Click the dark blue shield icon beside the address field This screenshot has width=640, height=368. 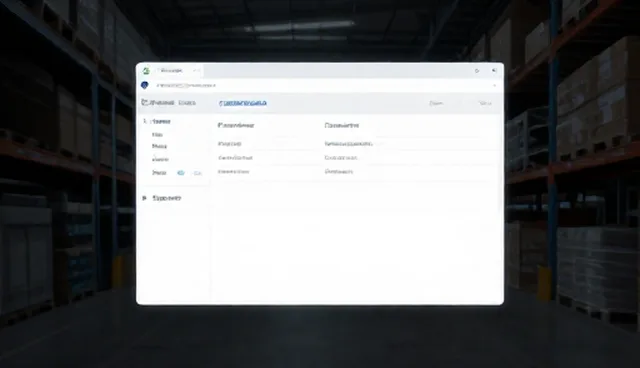coord(144,85)
